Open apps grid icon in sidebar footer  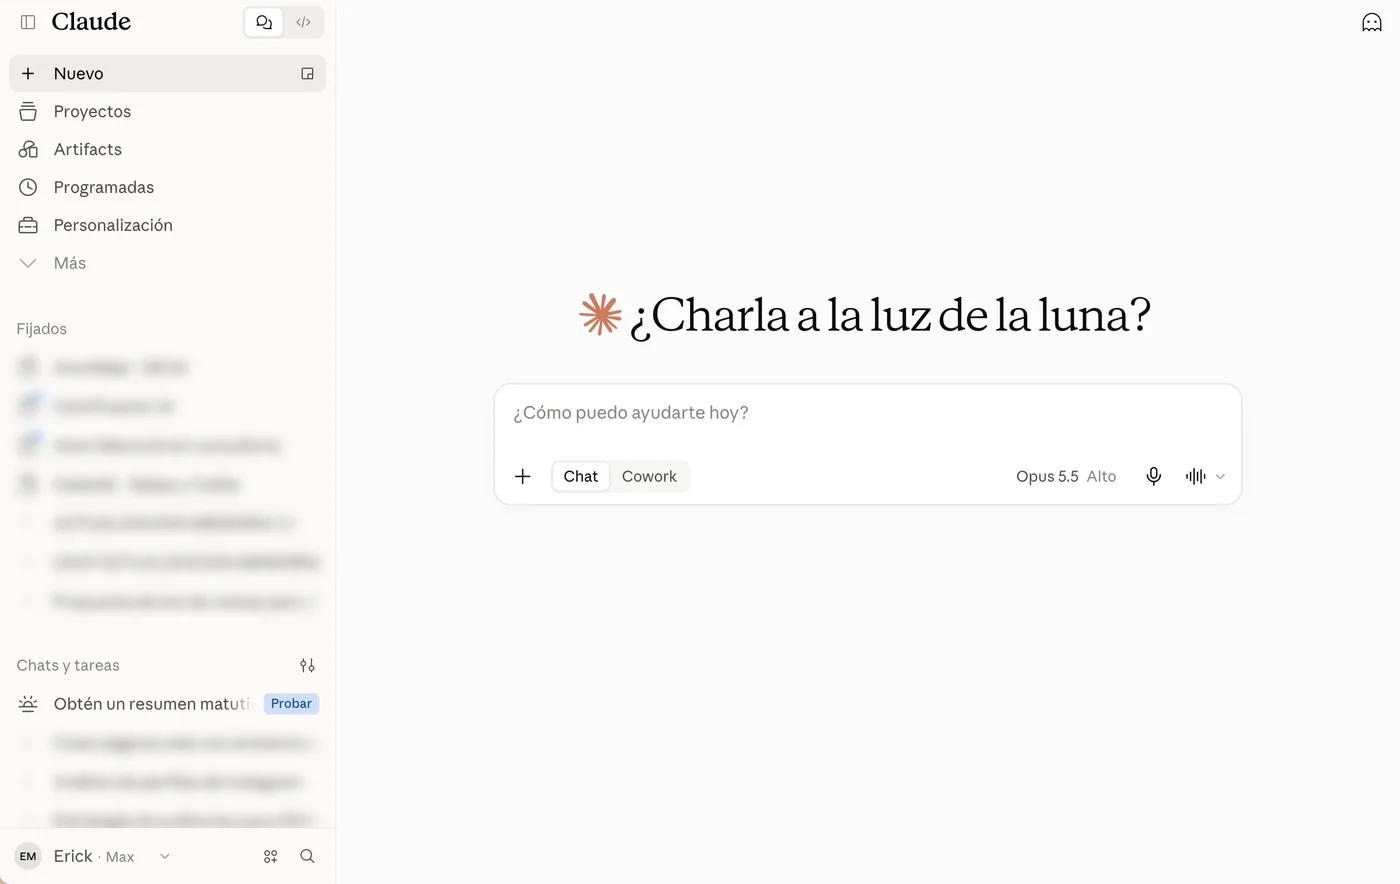pyautogui.click(x=270, y=856)
